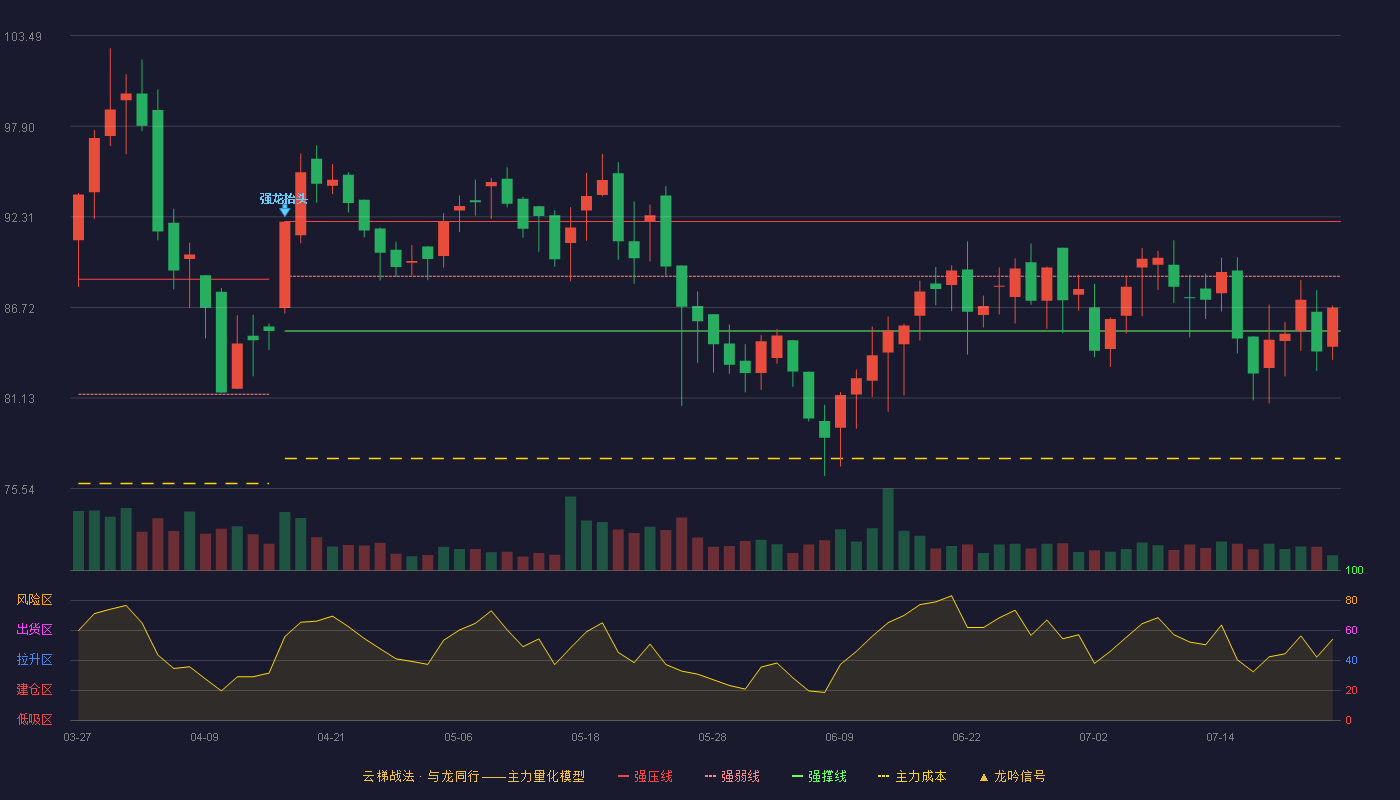Click the chart title 云梯战法 text
1400x800 pixels.
pos(388,776)
